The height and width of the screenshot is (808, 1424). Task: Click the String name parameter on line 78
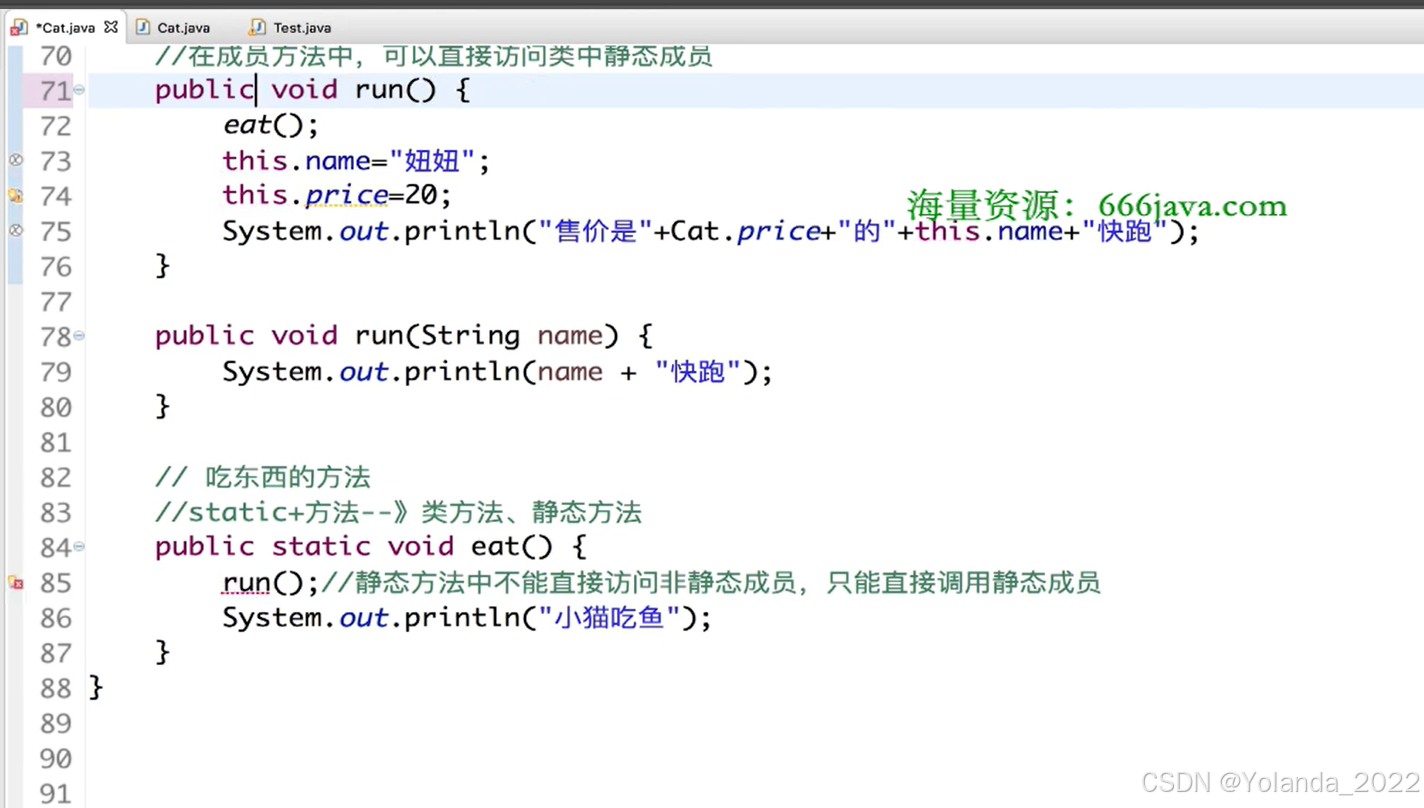(x=512, y=336)
